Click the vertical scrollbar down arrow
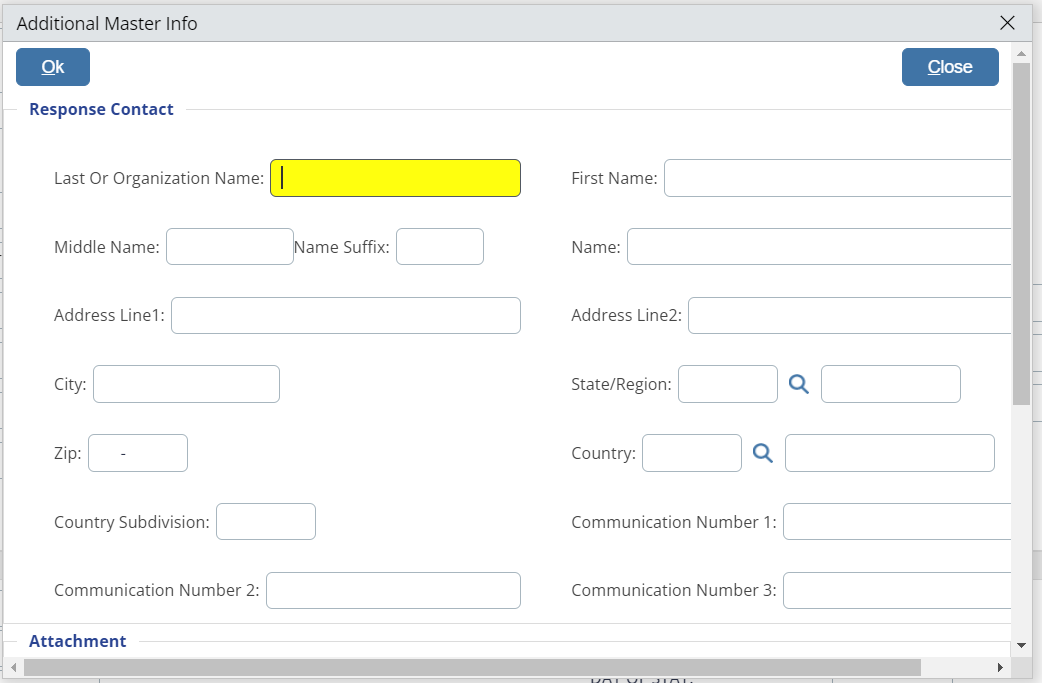 point(1021,645)
